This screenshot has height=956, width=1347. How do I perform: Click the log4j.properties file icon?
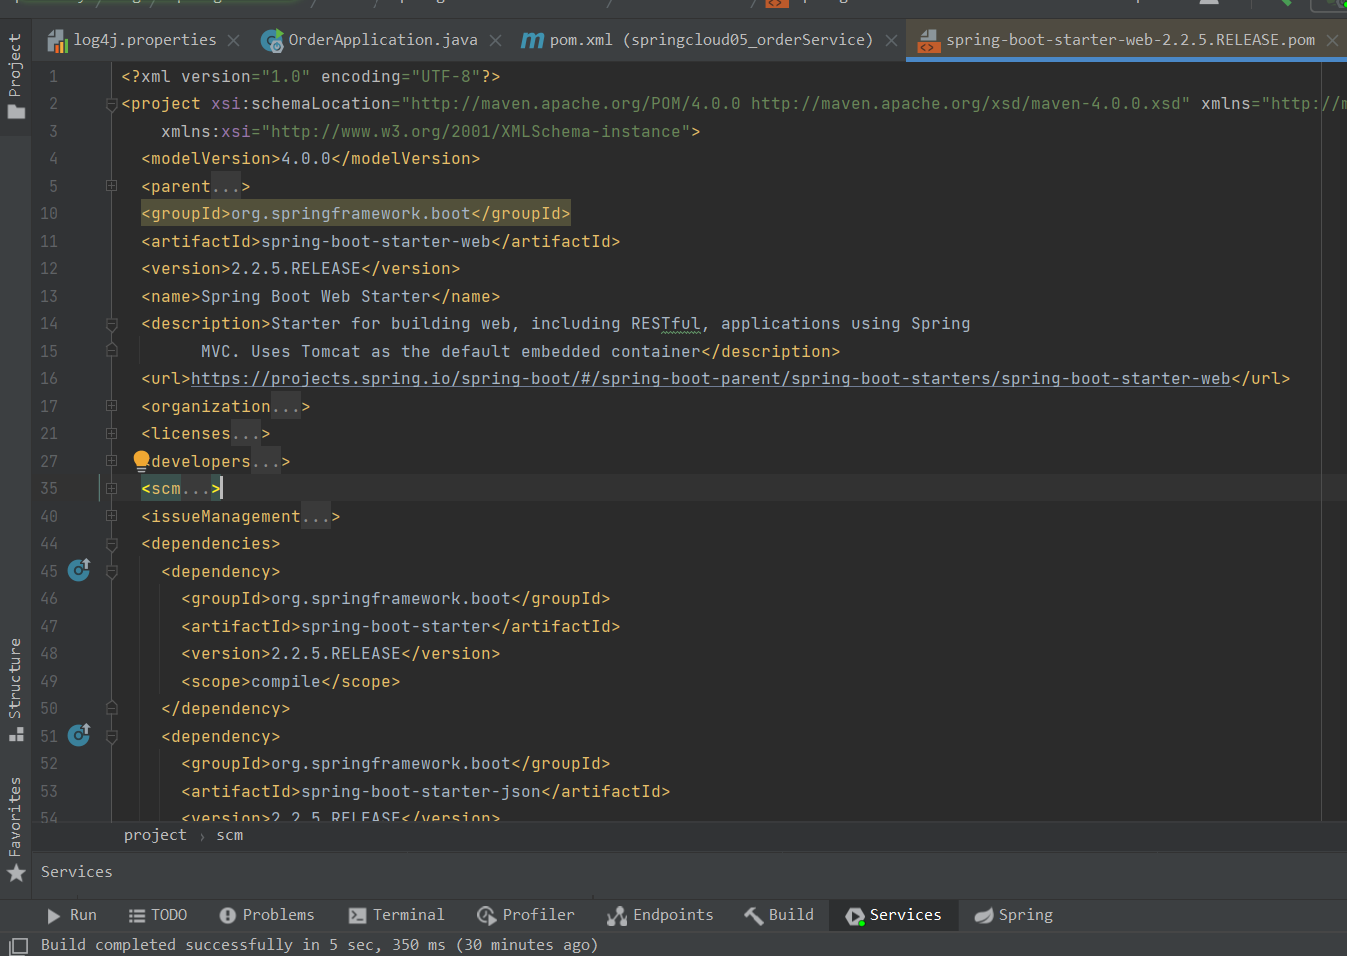[57, 40]
